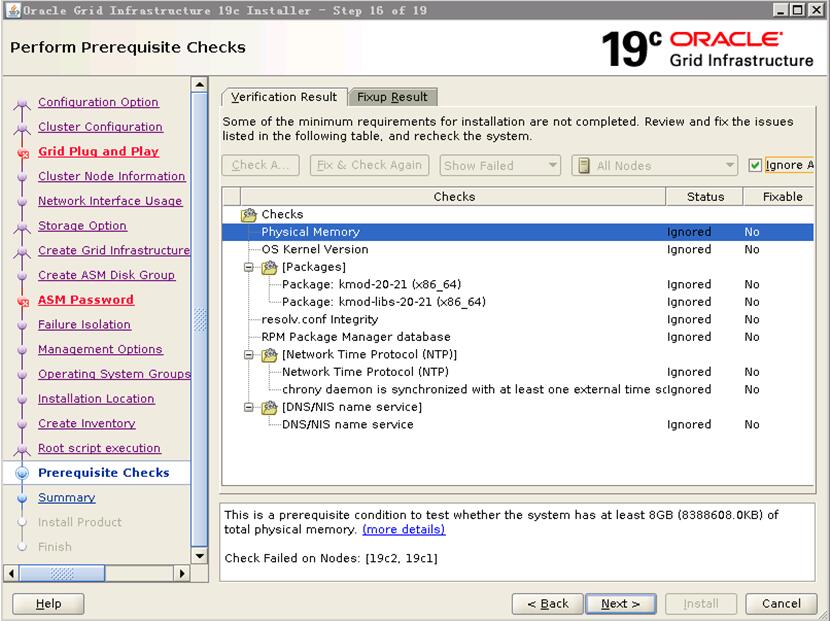This screenshot has width=830, height=621.
Task: Select the RPM Package Manager database check
Action: point(518,337)
